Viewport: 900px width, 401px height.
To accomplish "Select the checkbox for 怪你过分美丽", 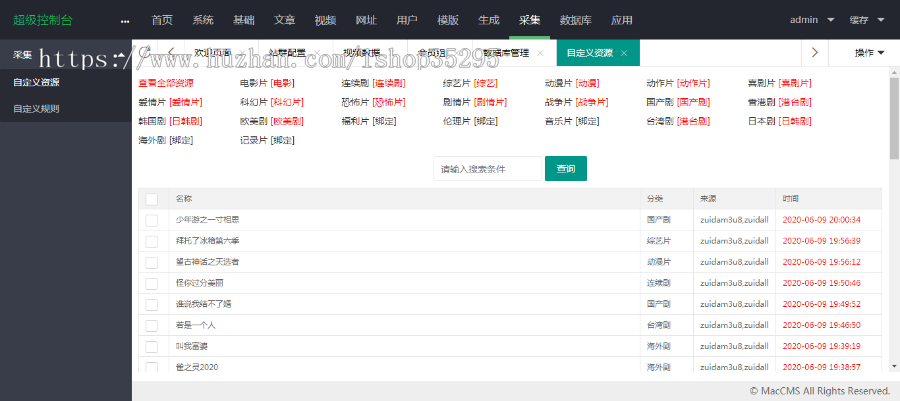I will tap(152, 283).
